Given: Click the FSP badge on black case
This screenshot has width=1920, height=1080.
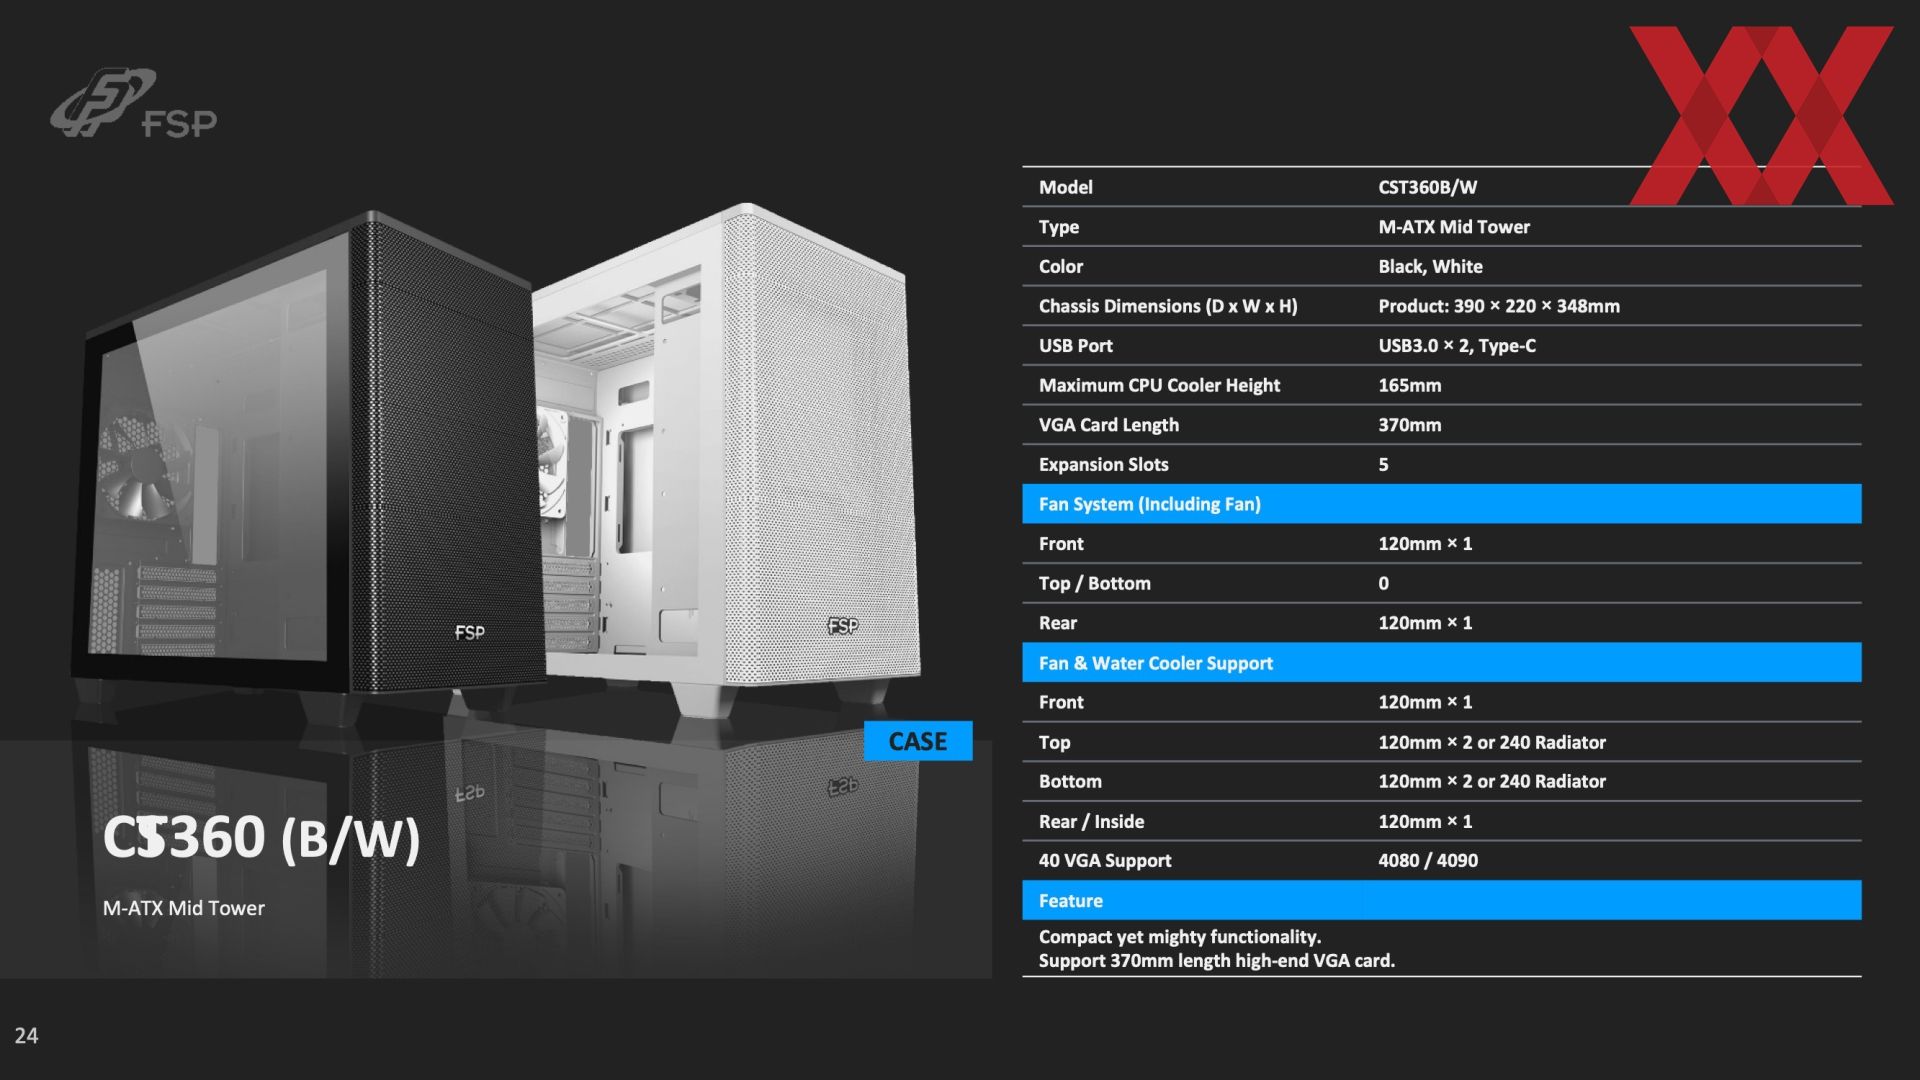Looking at the screenshot, I should coord(469,632).
